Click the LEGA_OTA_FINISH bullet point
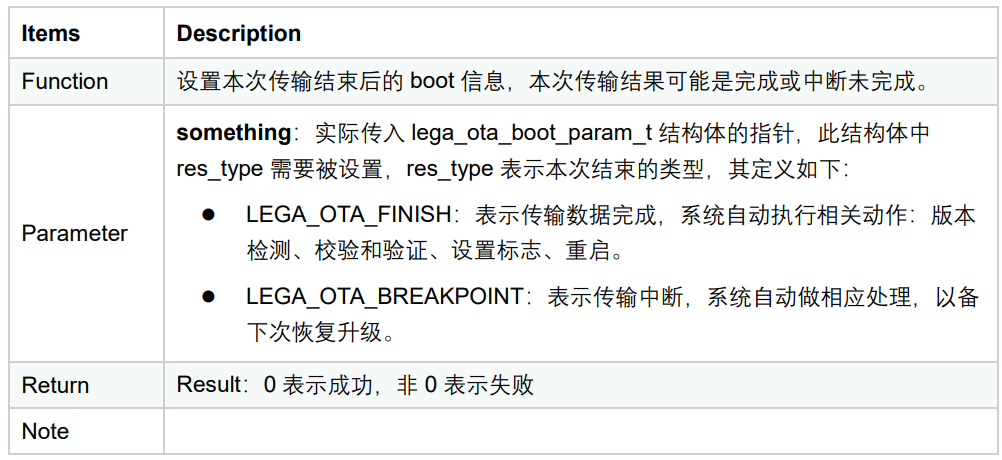 click(x=208, y=215)
